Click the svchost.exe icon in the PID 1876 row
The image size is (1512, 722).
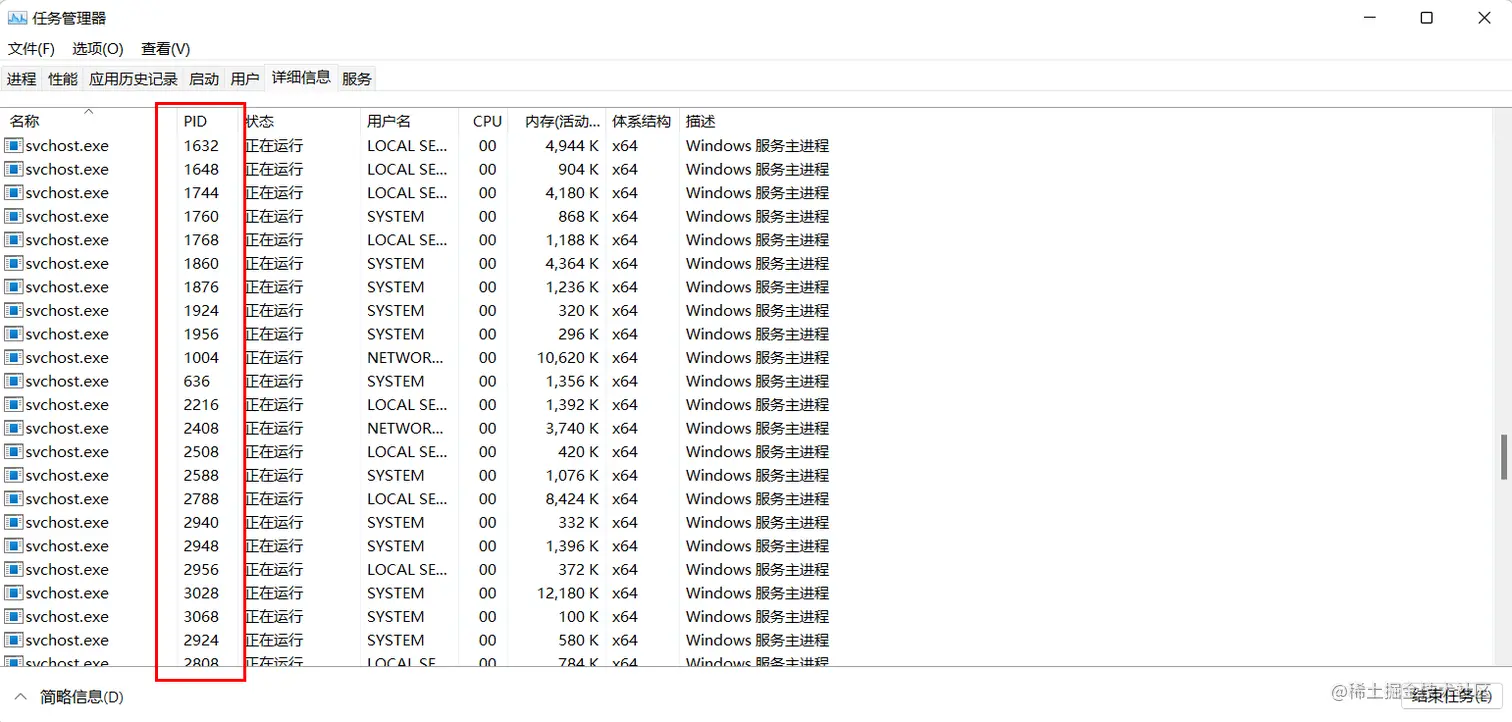tap(14, 287)
